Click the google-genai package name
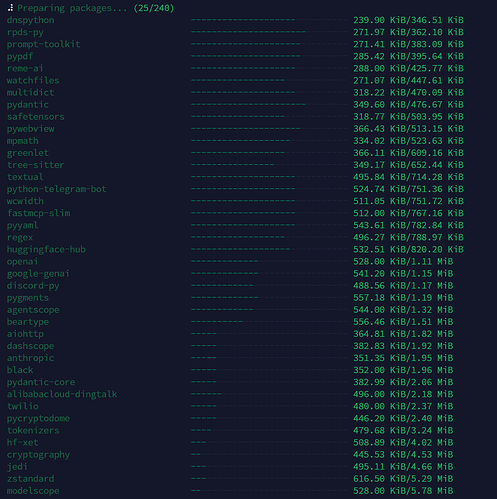The image size is (497, 499). [38, 274]
